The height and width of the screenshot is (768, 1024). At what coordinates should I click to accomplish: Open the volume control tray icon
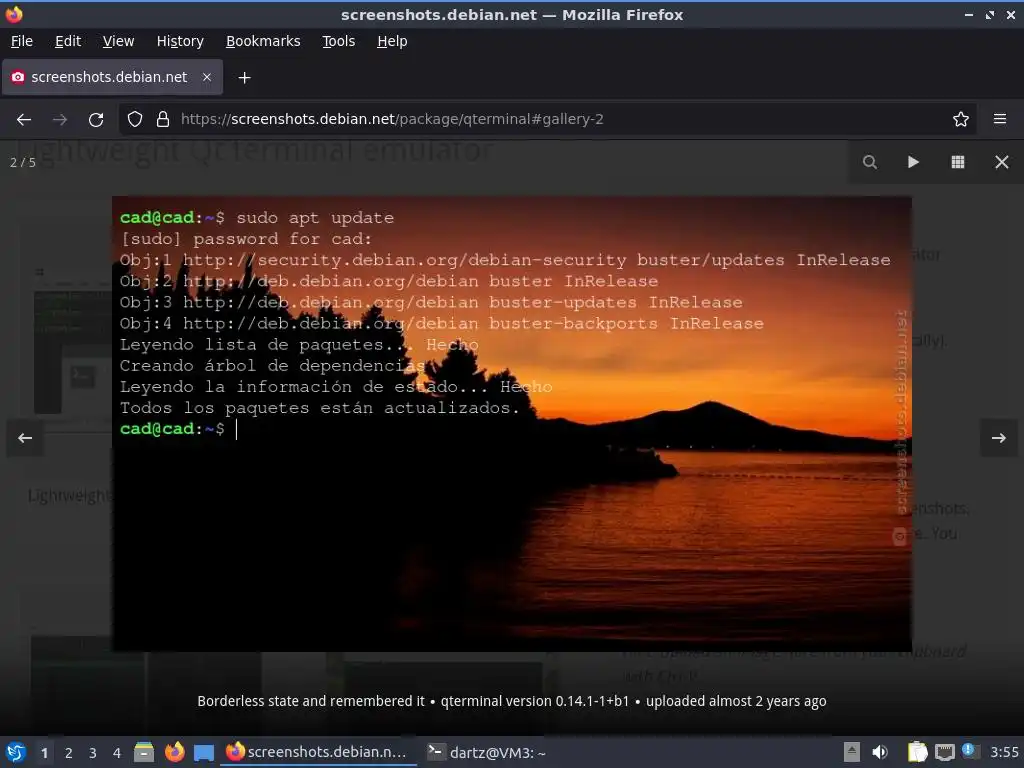pyautogui.click(x=880, y=752)
